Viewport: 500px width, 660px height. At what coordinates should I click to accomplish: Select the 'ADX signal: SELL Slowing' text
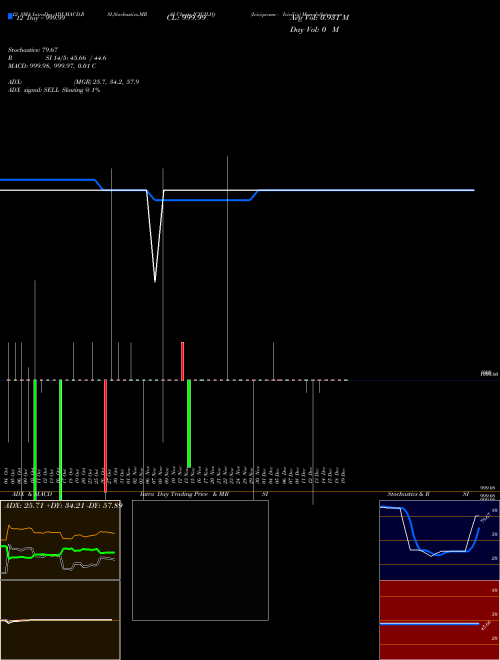pos(54,90)
